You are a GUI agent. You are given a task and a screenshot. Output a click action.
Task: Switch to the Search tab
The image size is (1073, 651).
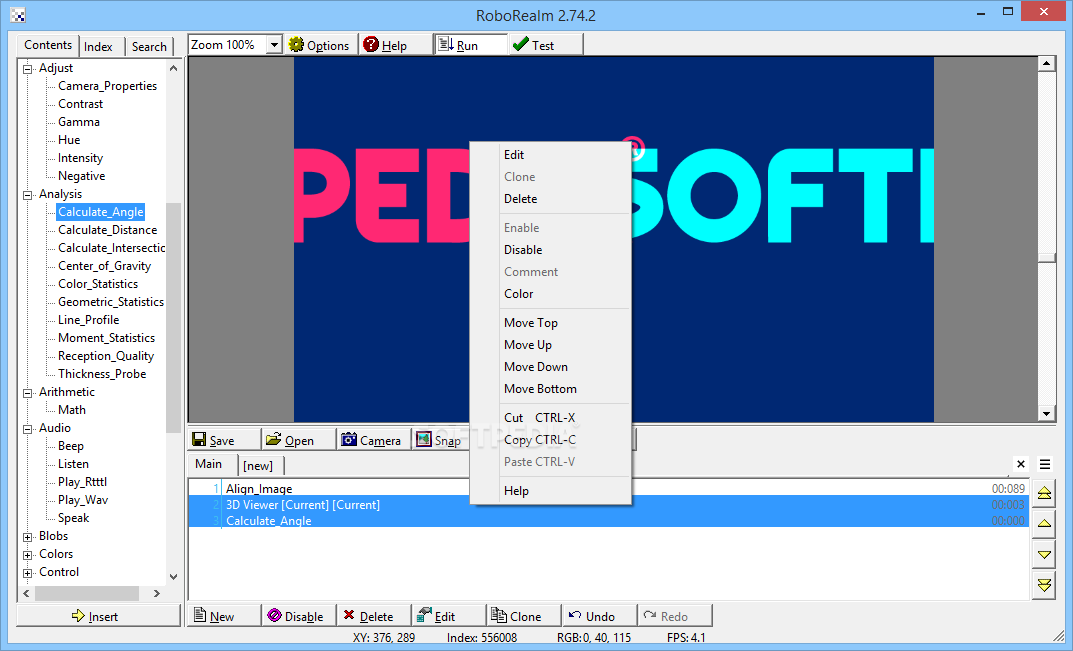coord(149,47)
